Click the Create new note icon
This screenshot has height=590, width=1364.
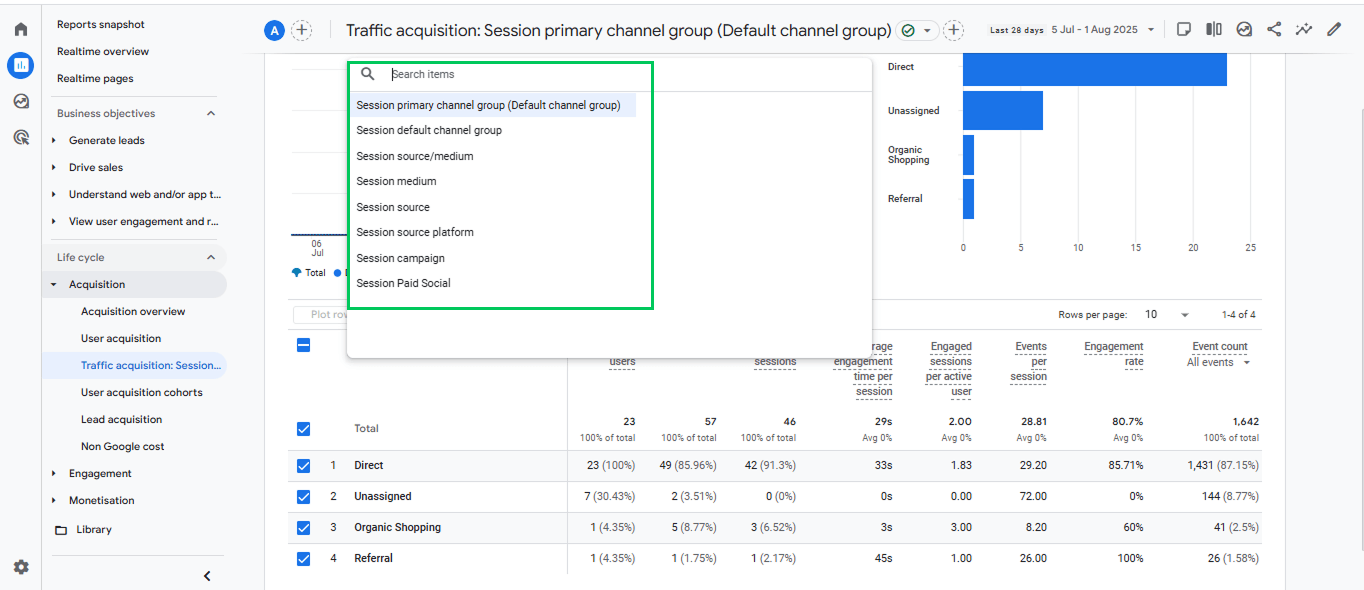pyautogui.click(x=1184, y=29)
